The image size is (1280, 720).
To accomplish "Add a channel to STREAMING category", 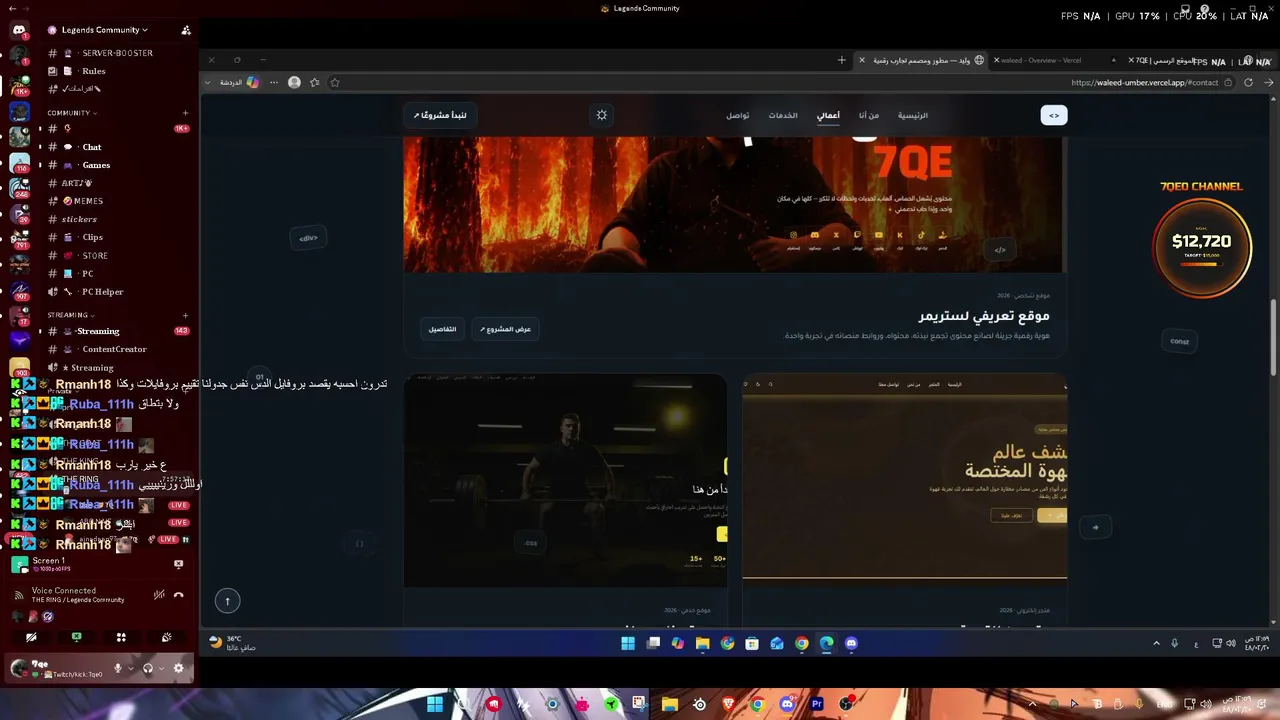I will pyautogui.click(x=186, y=315).
